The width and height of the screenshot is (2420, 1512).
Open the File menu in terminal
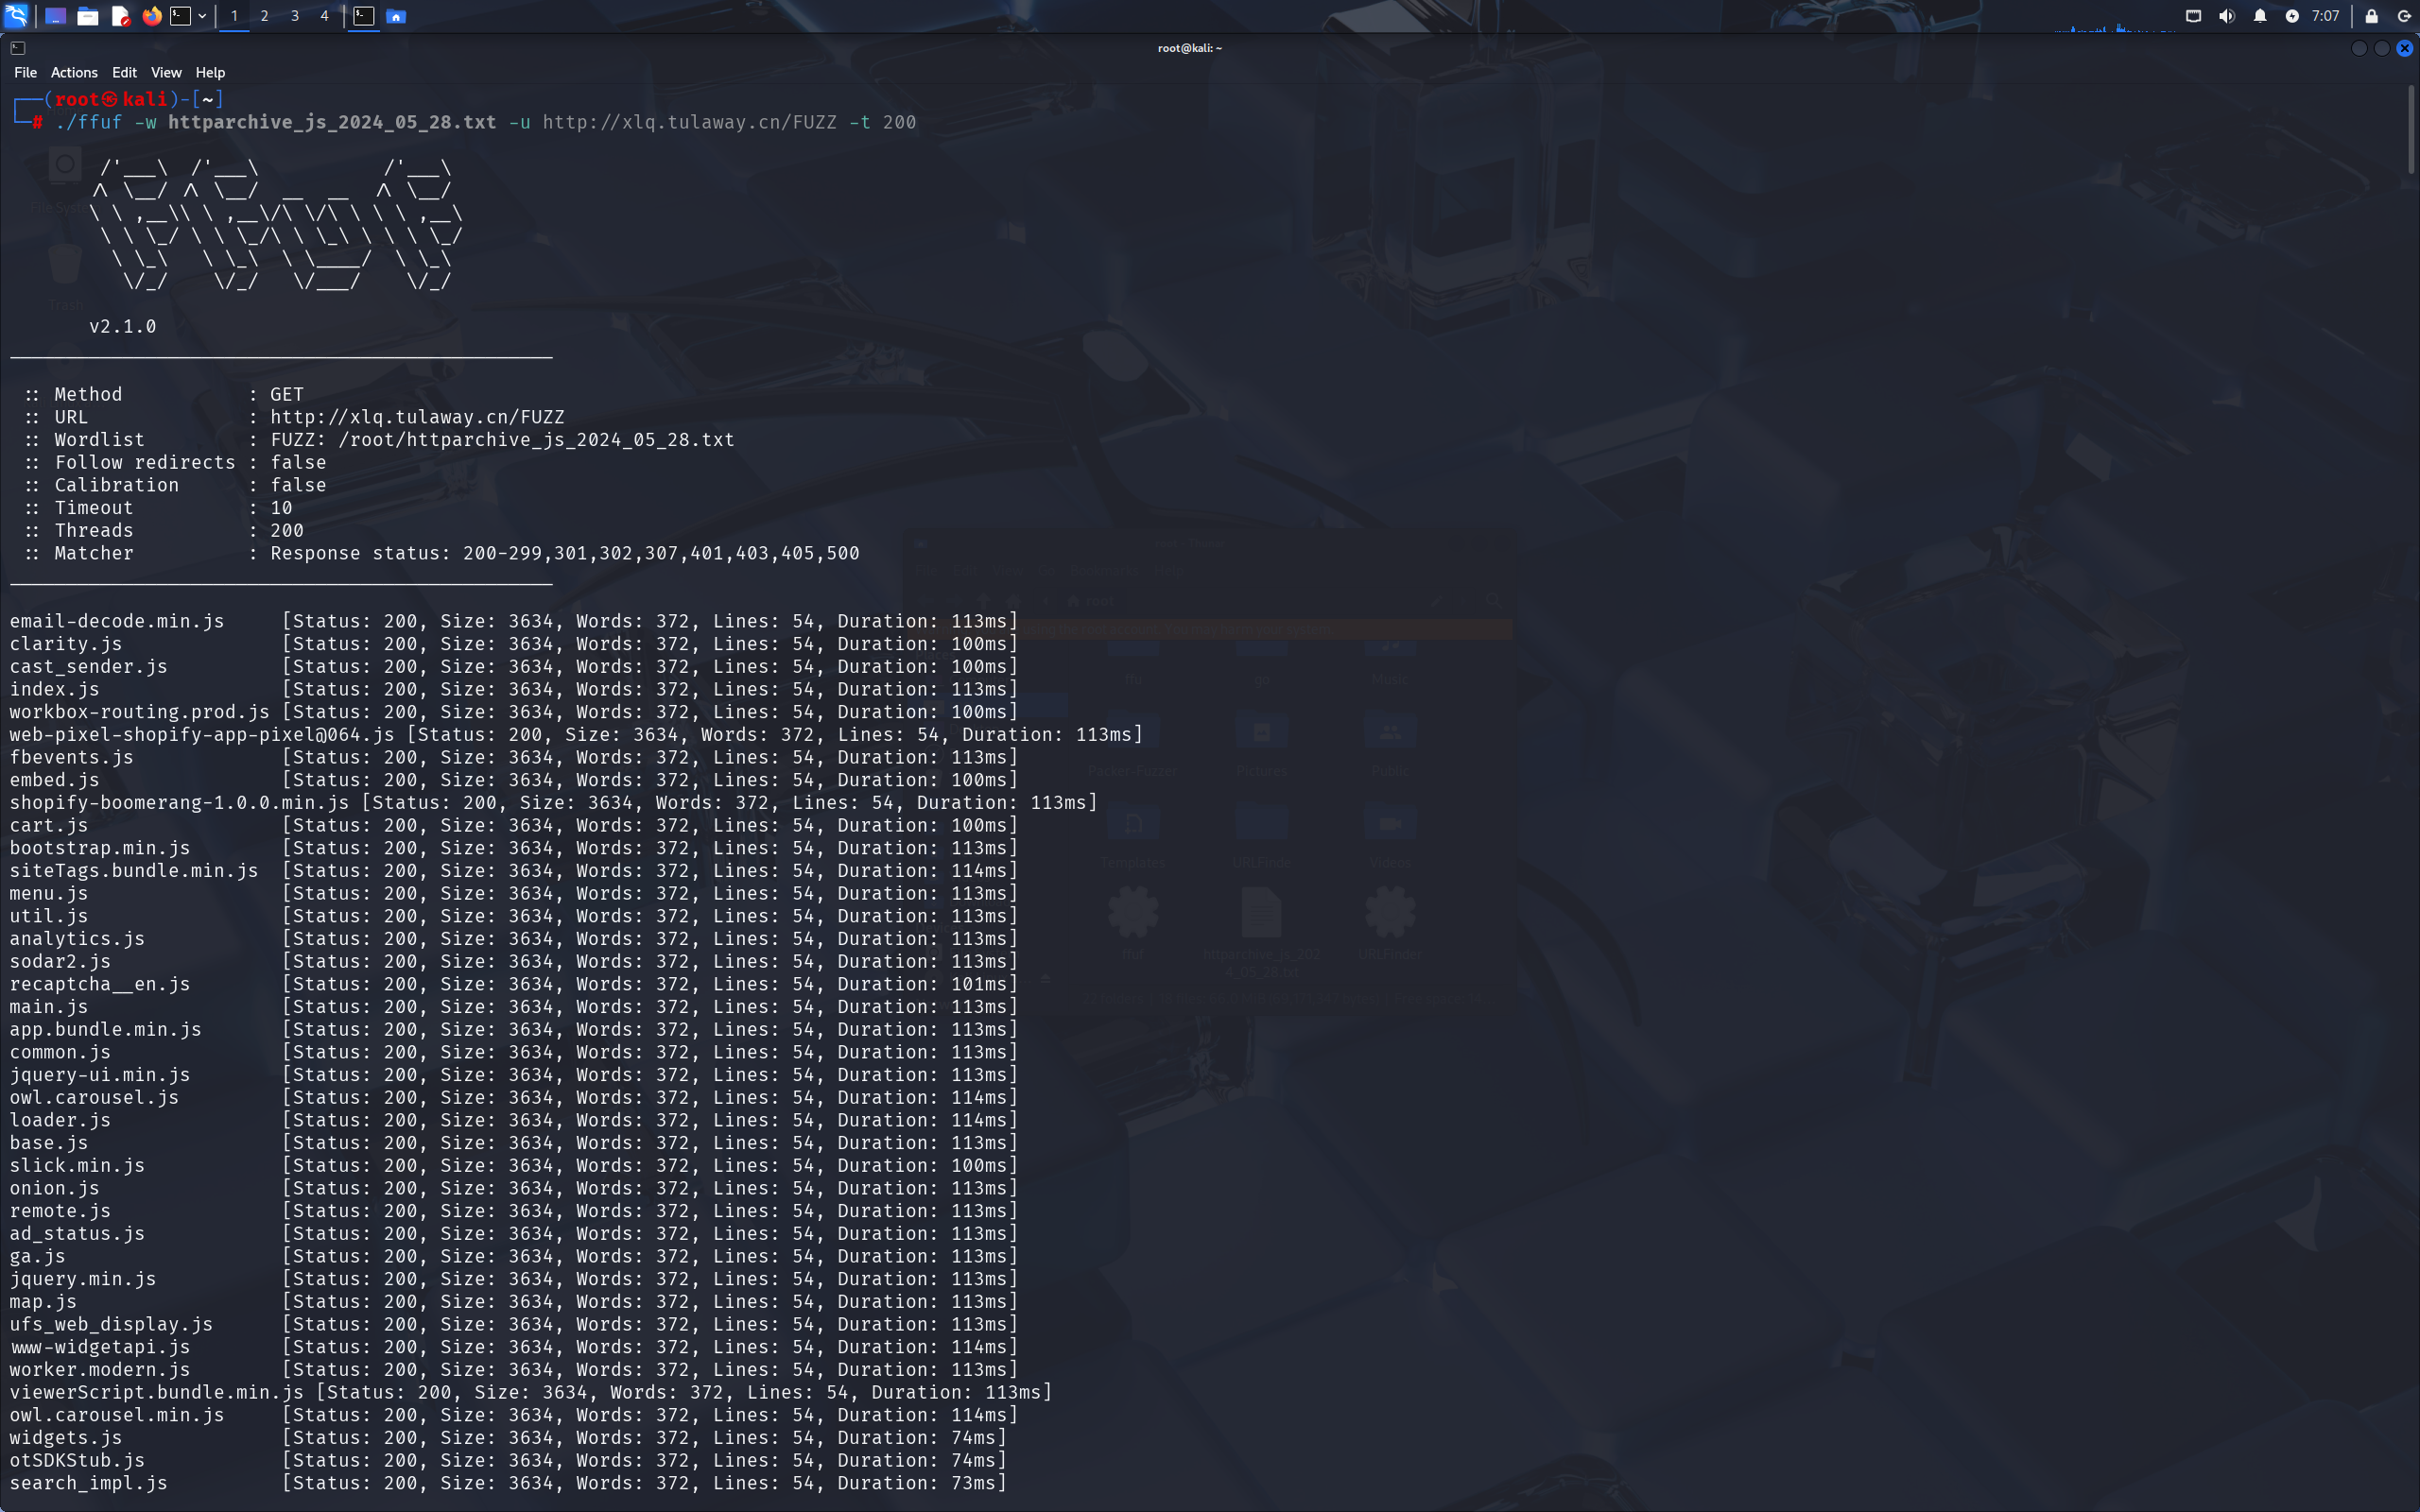click(x=25, y=73)
